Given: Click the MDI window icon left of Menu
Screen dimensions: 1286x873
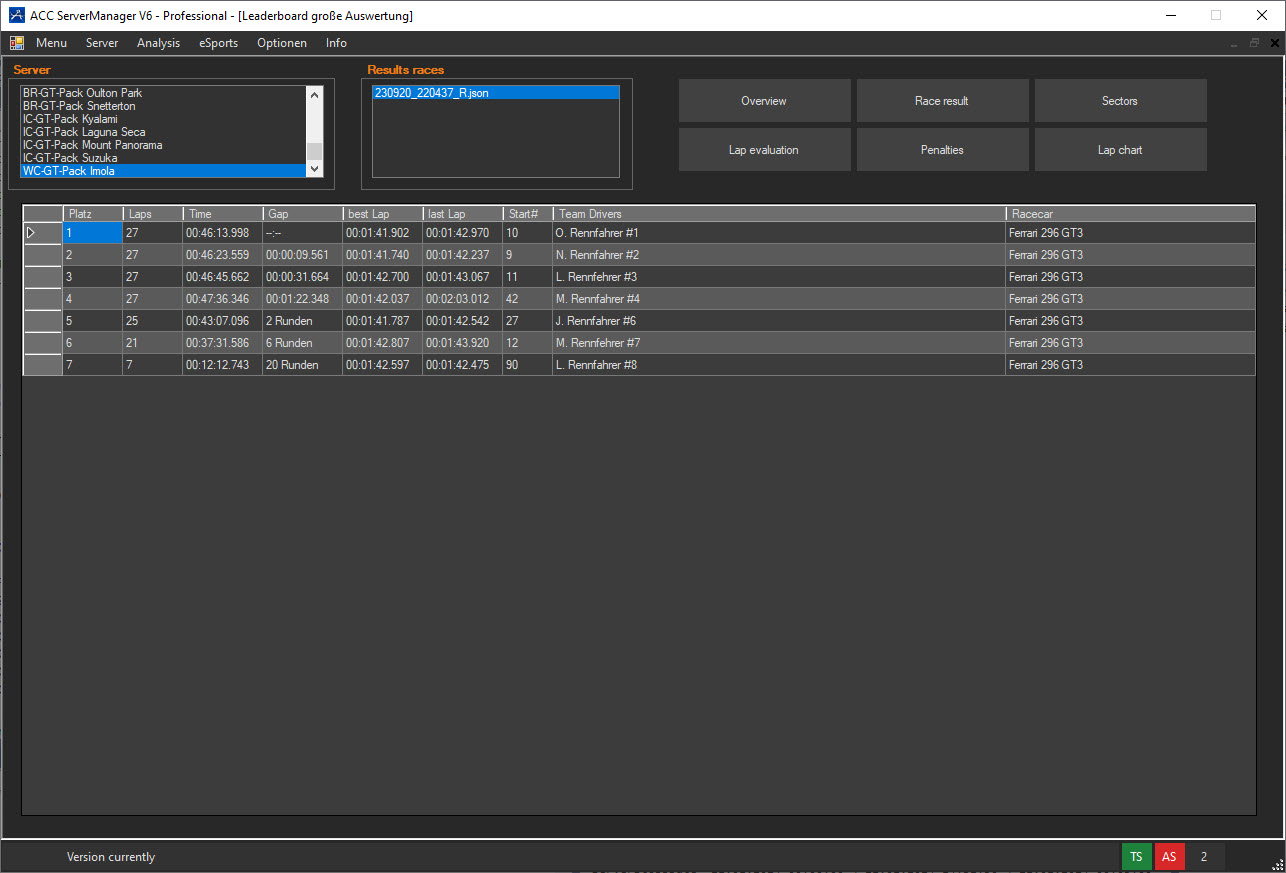Looking at the screenshot, I should point(17,43).
